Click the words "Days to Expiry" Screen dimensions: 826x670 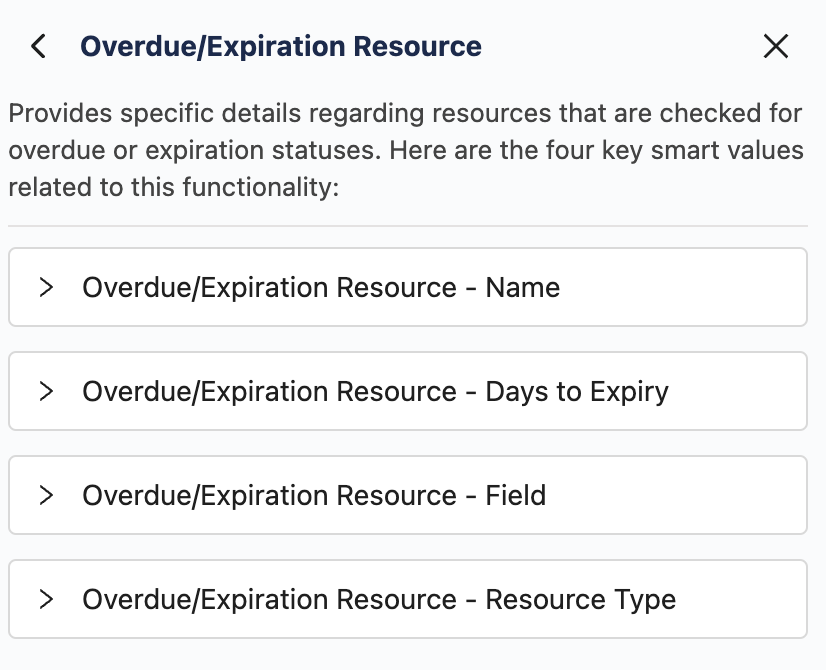pyautogui.click(x=577, y=391)
